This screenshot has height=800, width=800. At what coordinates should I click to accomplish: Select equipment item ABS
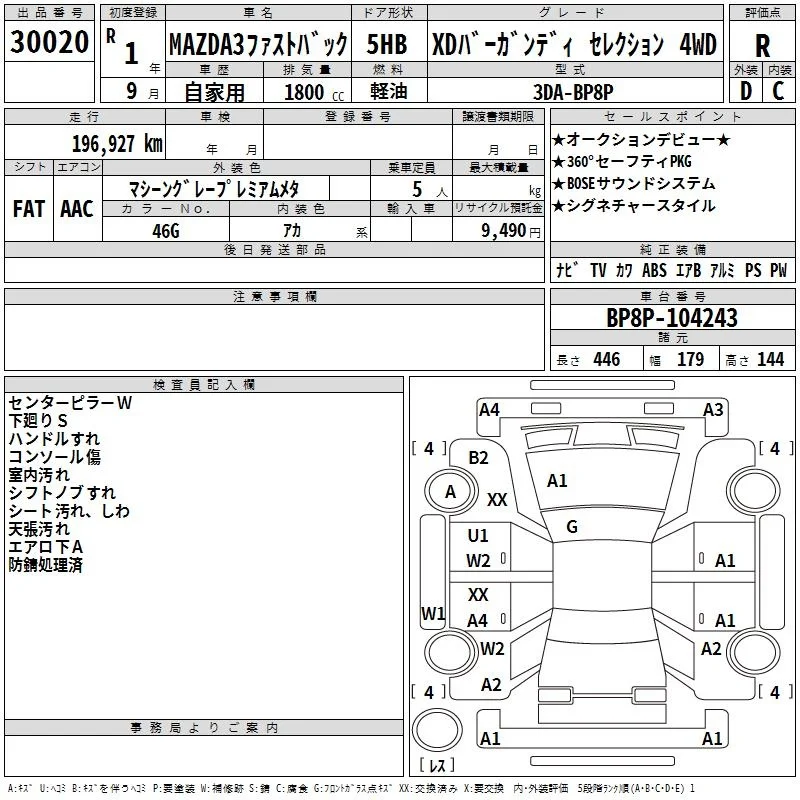(x=654, y=270)
